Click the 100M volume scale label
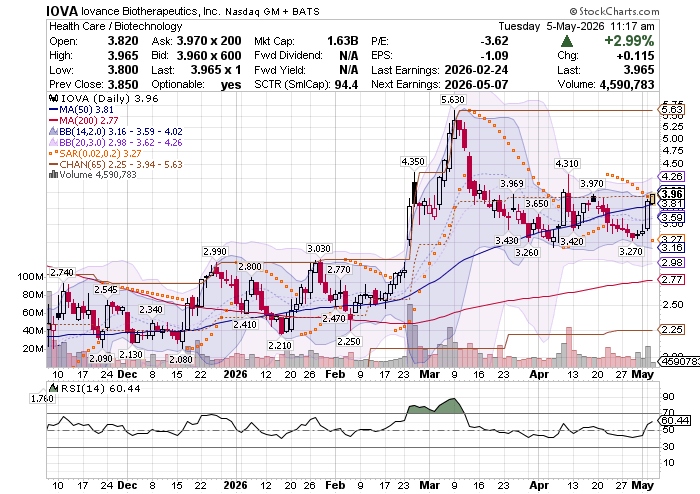Screen dimensions: 700x494 (31, 277)
